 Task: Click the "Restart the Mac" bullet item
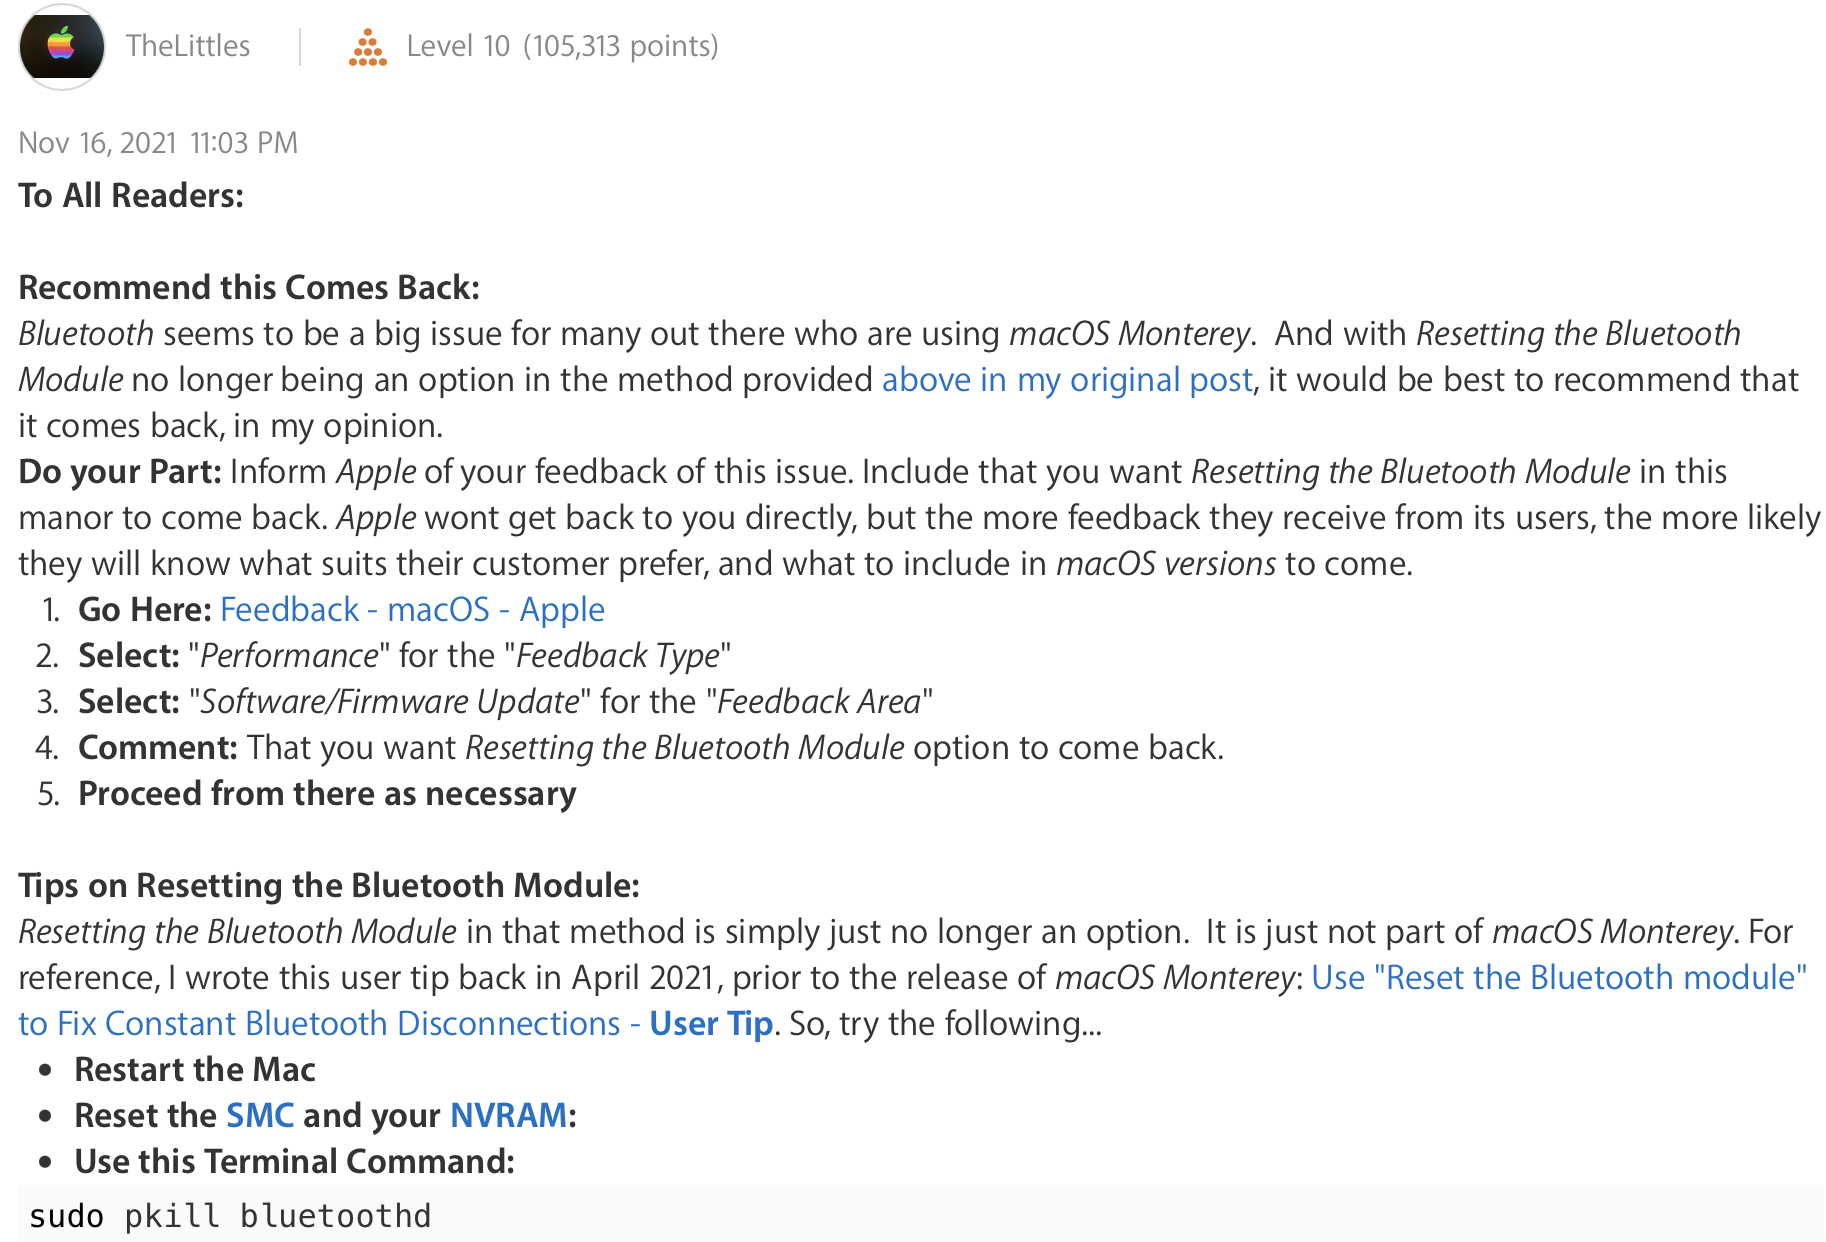[195, 1070]
